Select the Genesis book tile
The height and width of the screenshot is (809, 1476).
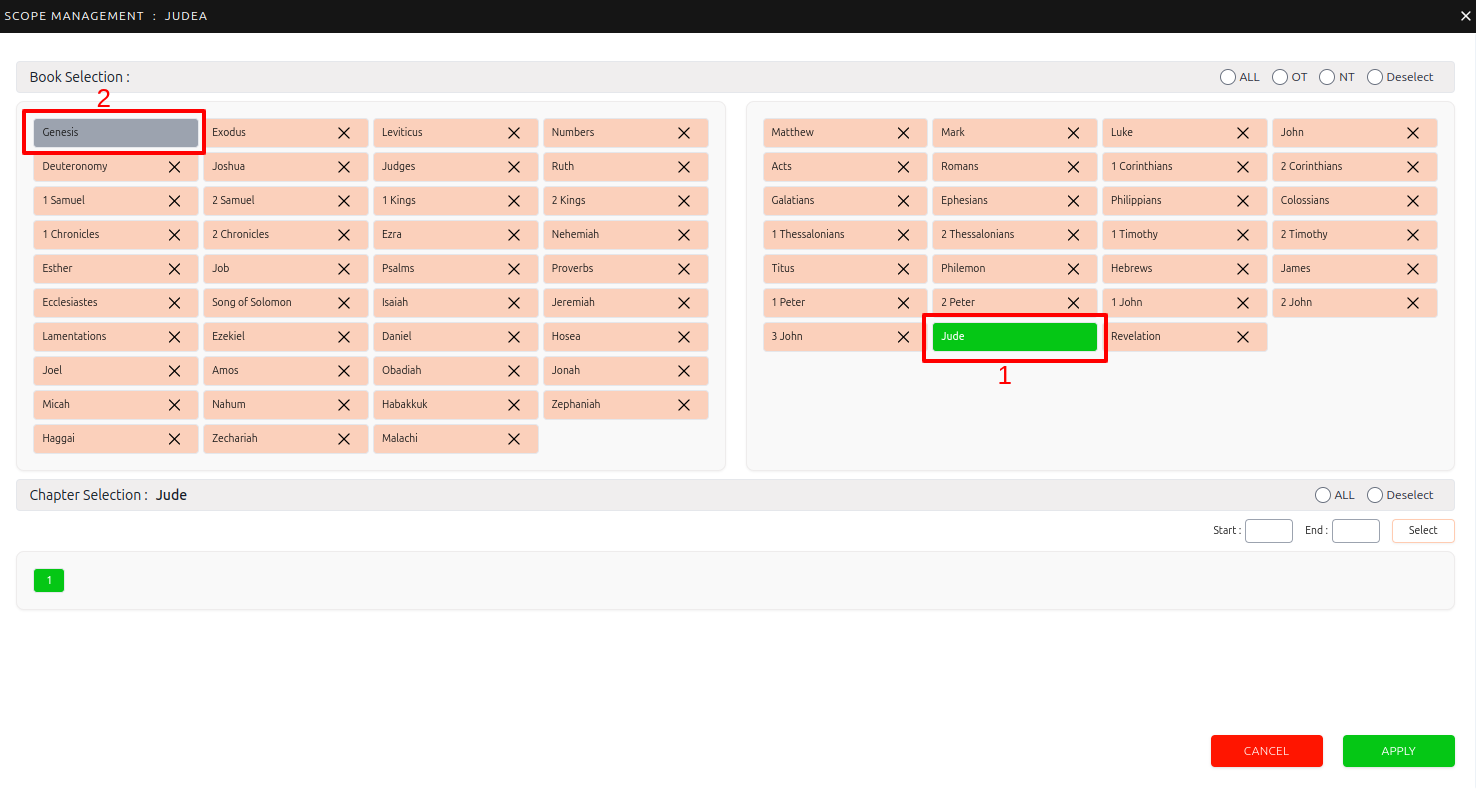click(x=116, y=133)
